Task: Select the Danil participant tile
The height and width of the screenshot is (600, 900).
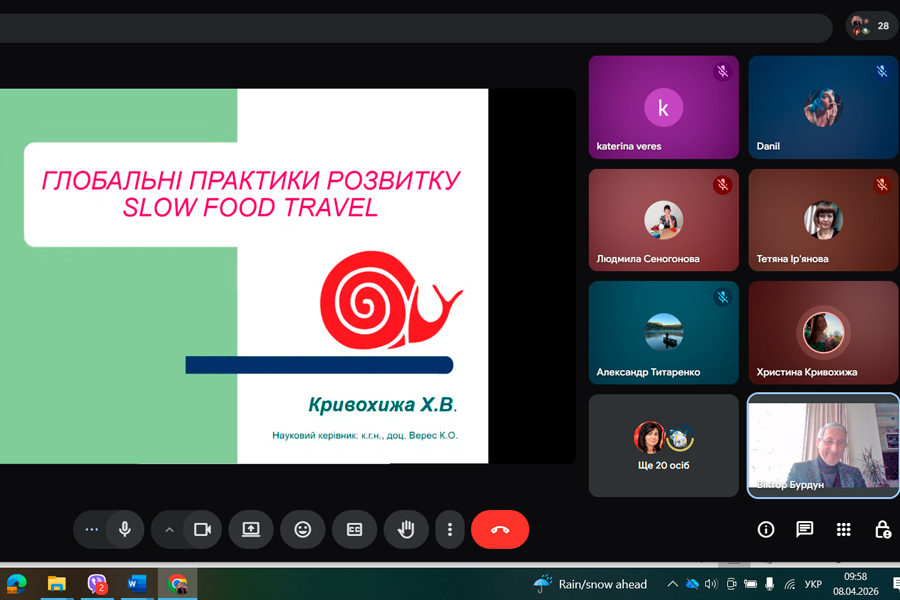Action: [x=823, y=107]
